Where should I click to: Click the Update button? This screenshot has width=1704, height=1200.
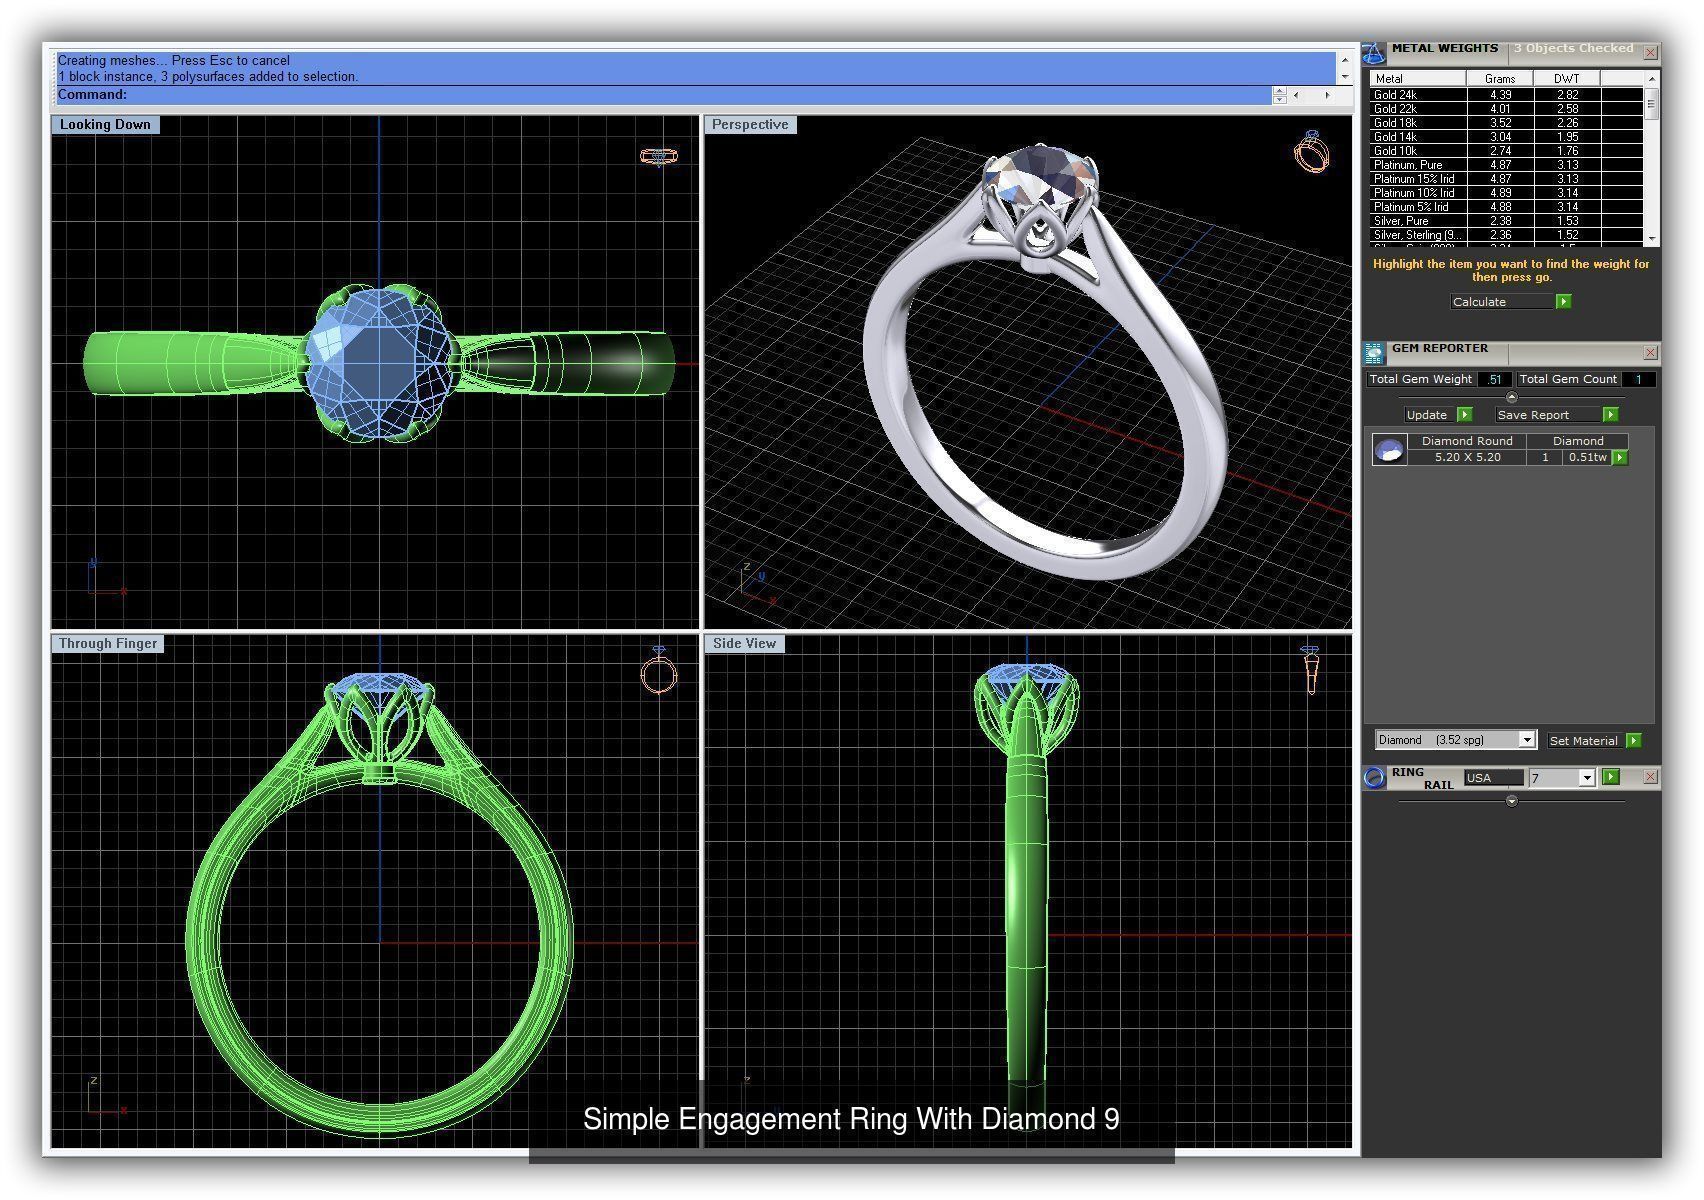coord(1430,414)
